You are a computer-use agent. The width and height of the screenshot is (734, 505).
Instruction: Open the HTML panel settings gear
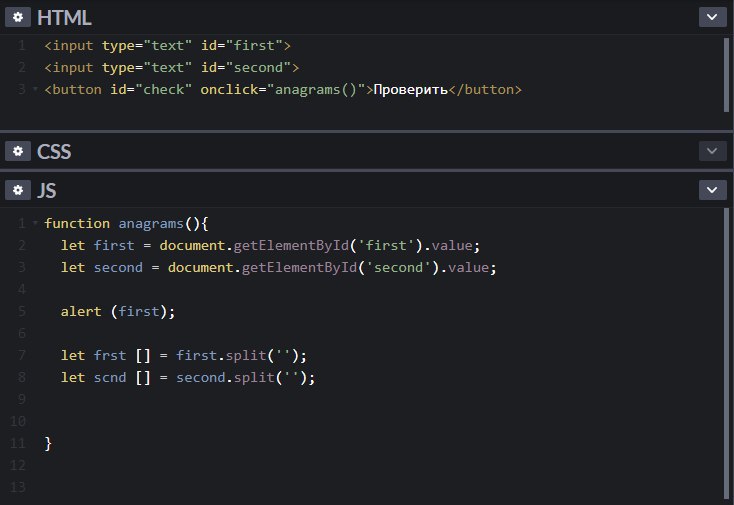pyautogui.click(x=18, y=17)
